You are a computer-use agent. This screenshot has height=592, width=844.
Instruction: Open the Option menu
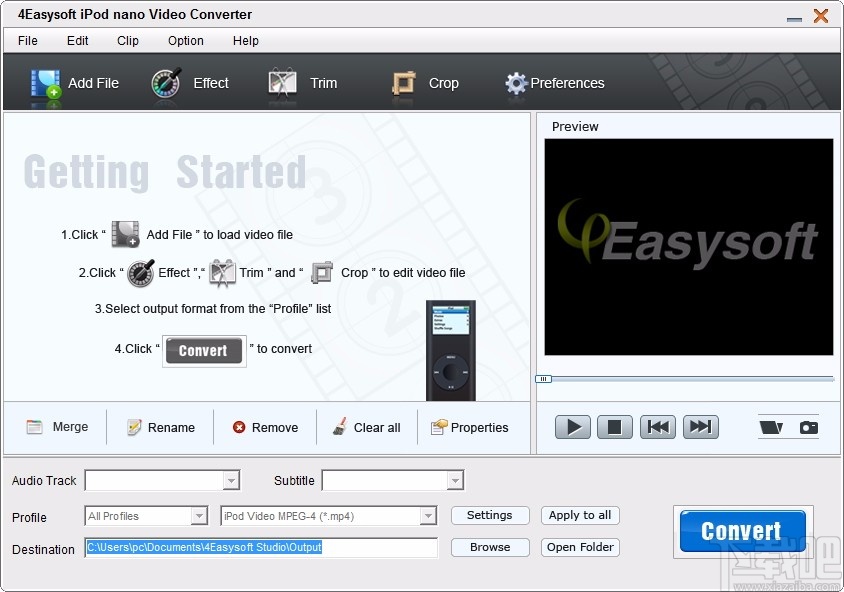pyautogui.click(x=185, y=41)
